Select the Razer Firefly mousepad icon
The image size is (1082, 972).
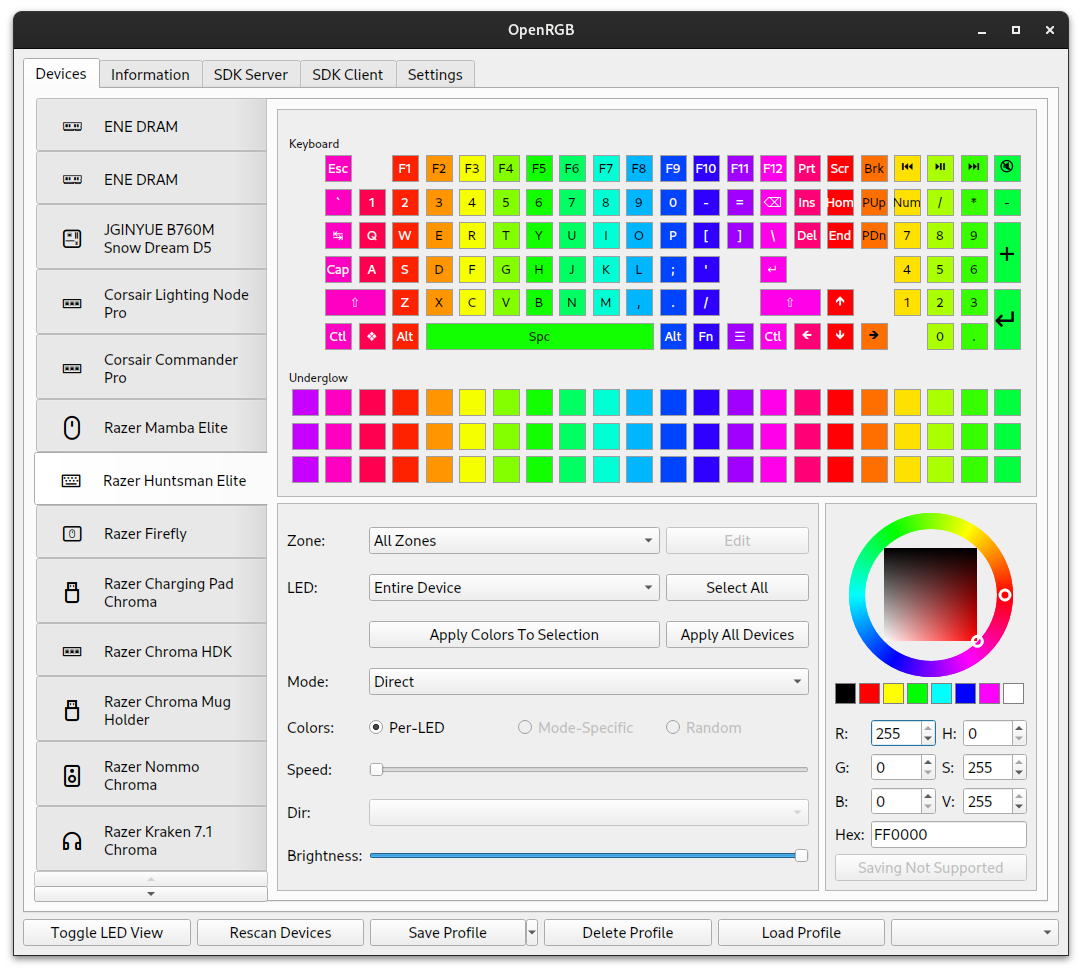pos(70,533)
